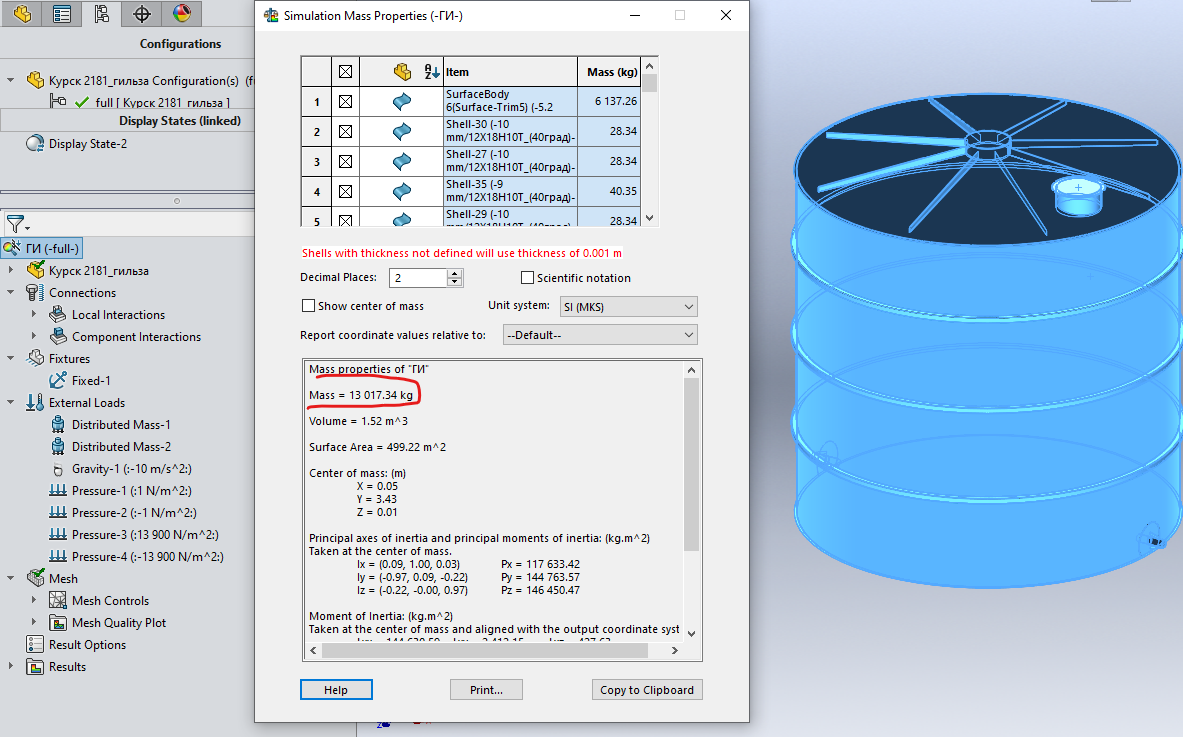Enable Show center of mass checkbox

pyautogui.click(x=308, y=306)
